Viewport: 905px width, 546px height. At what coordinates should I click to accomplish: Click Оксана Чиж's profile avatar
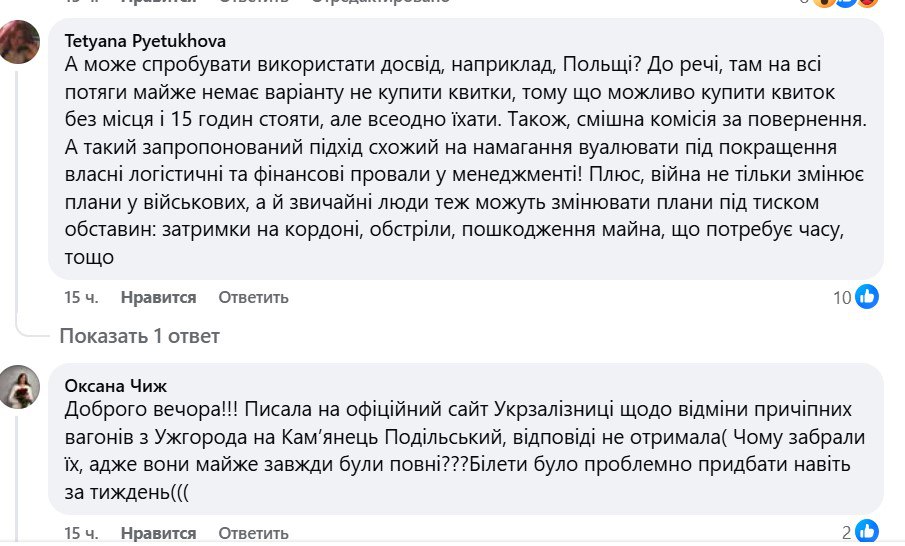pyautogui.click(x=20, y=387)
